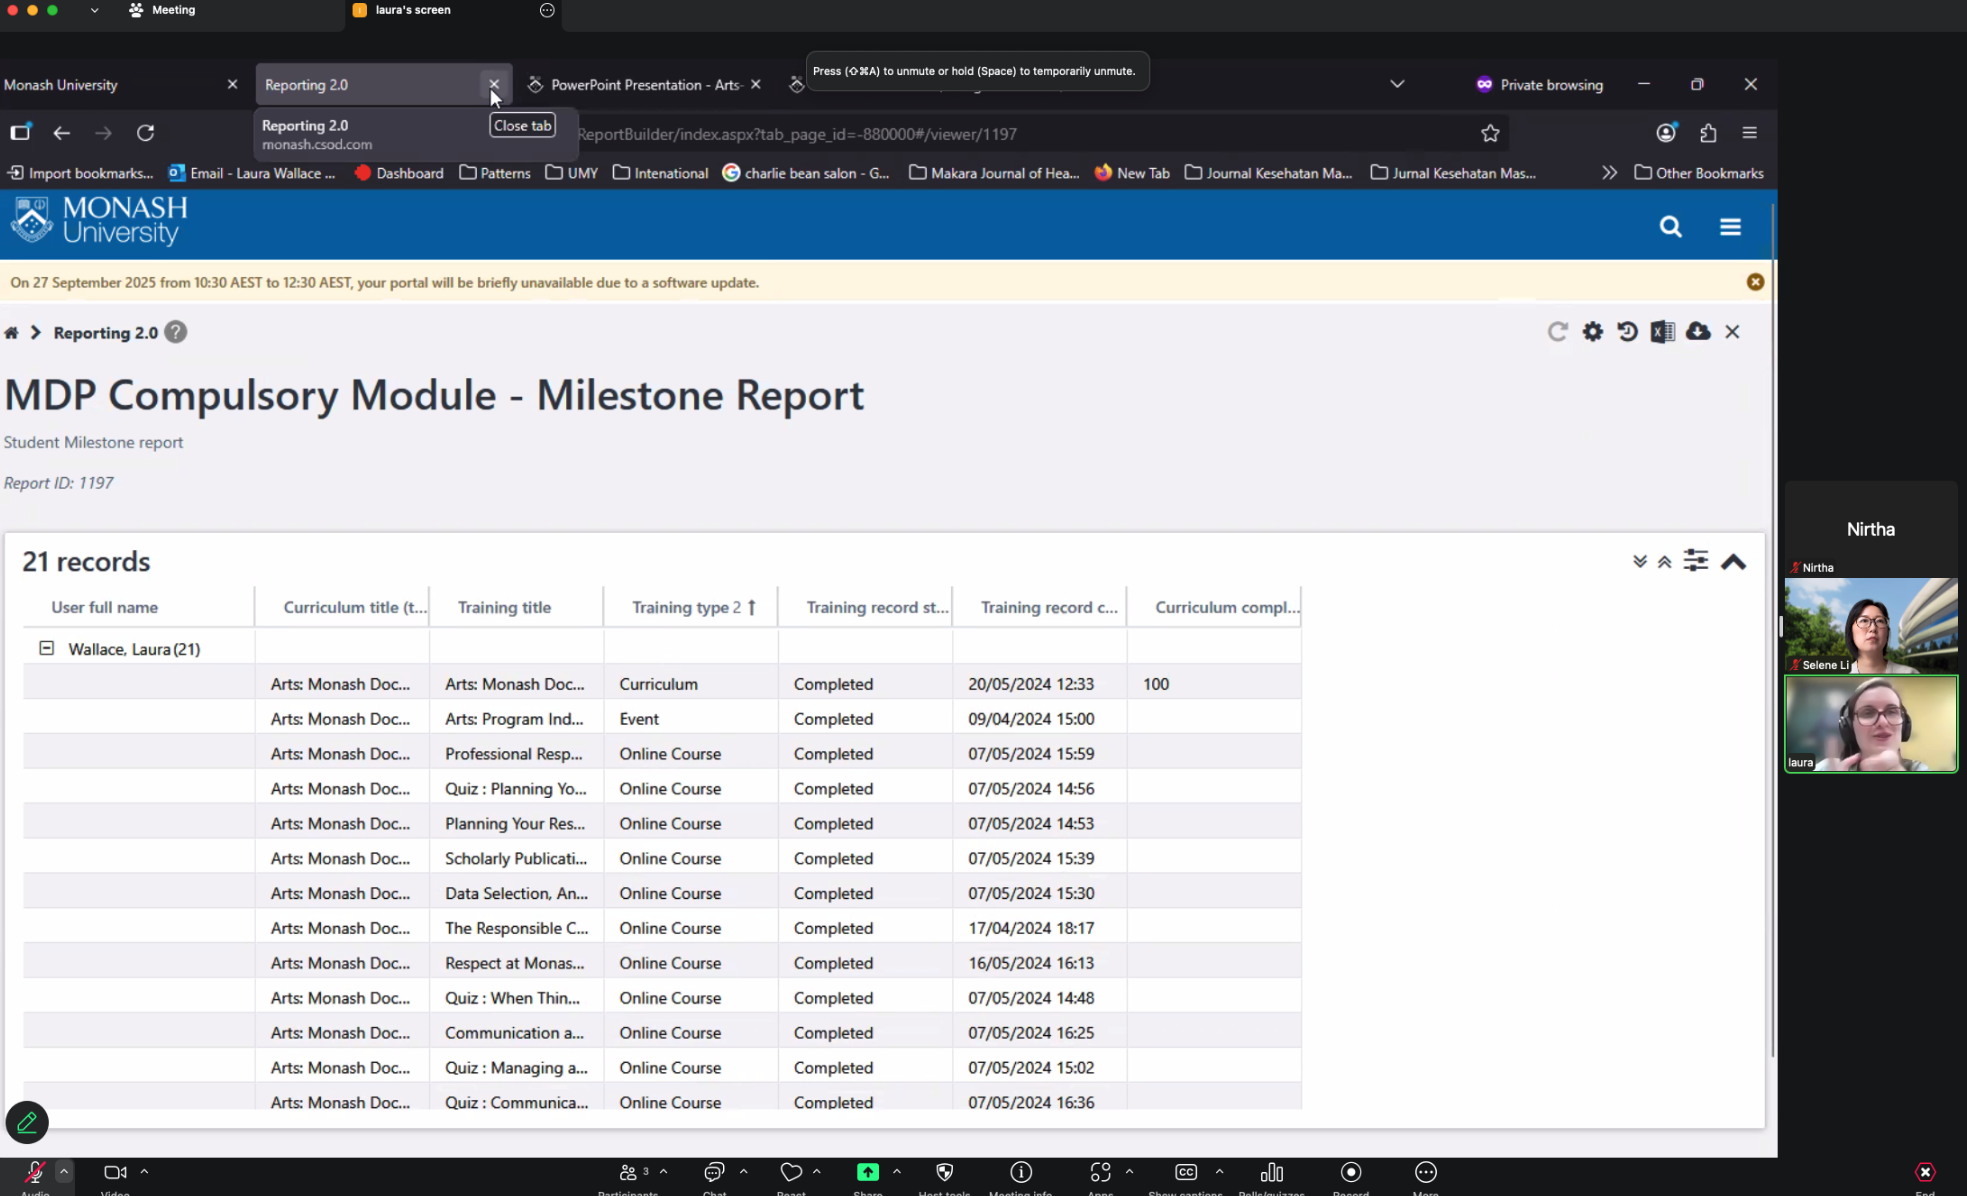The width and height of the screenshot is (1967, 1196).
Task: Open the Monash University search icon
Action: point(1670,227)
